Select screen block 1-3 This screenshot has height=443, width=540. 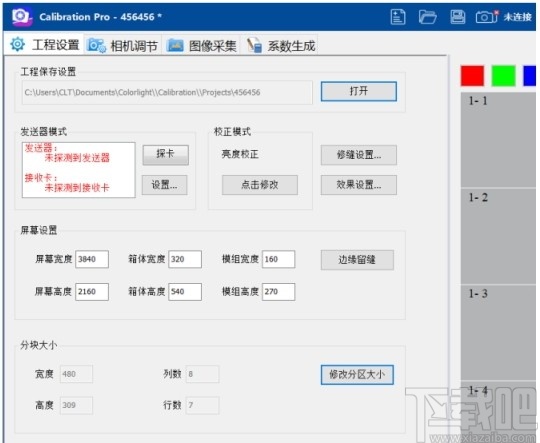pyautogui.click(x=498, y=333)
